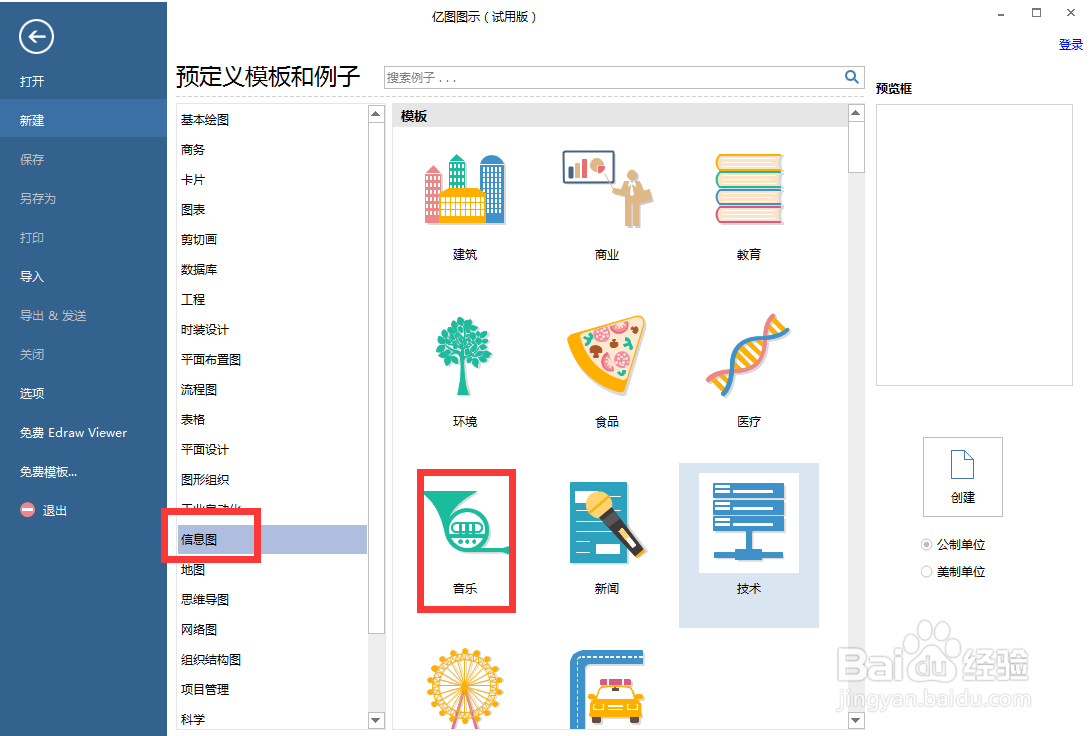Click the 另存为 menu item

click(x=38, y=198)
